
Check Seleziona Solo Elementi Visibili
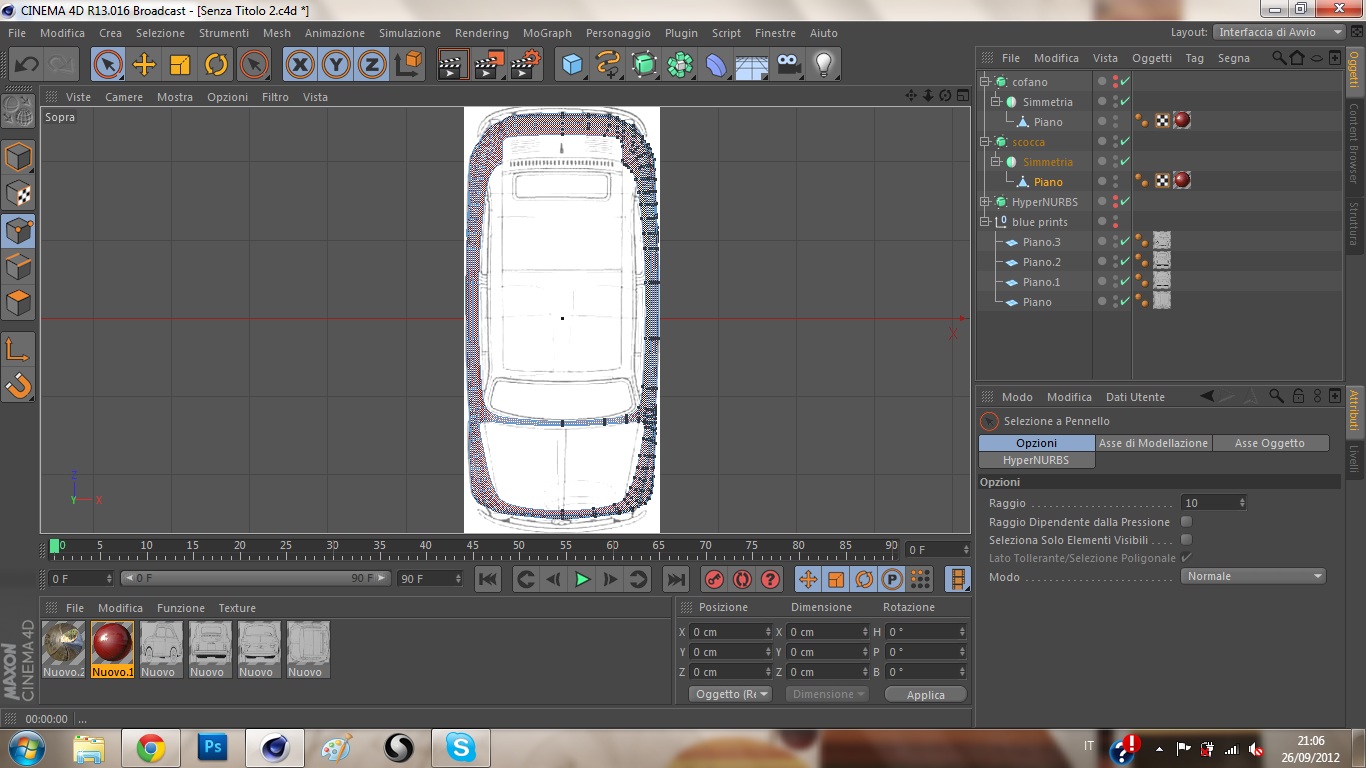pos(1186,540)
